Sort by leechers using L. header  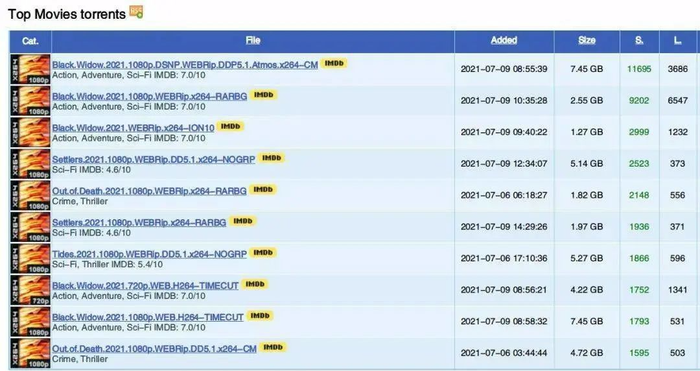678,41
